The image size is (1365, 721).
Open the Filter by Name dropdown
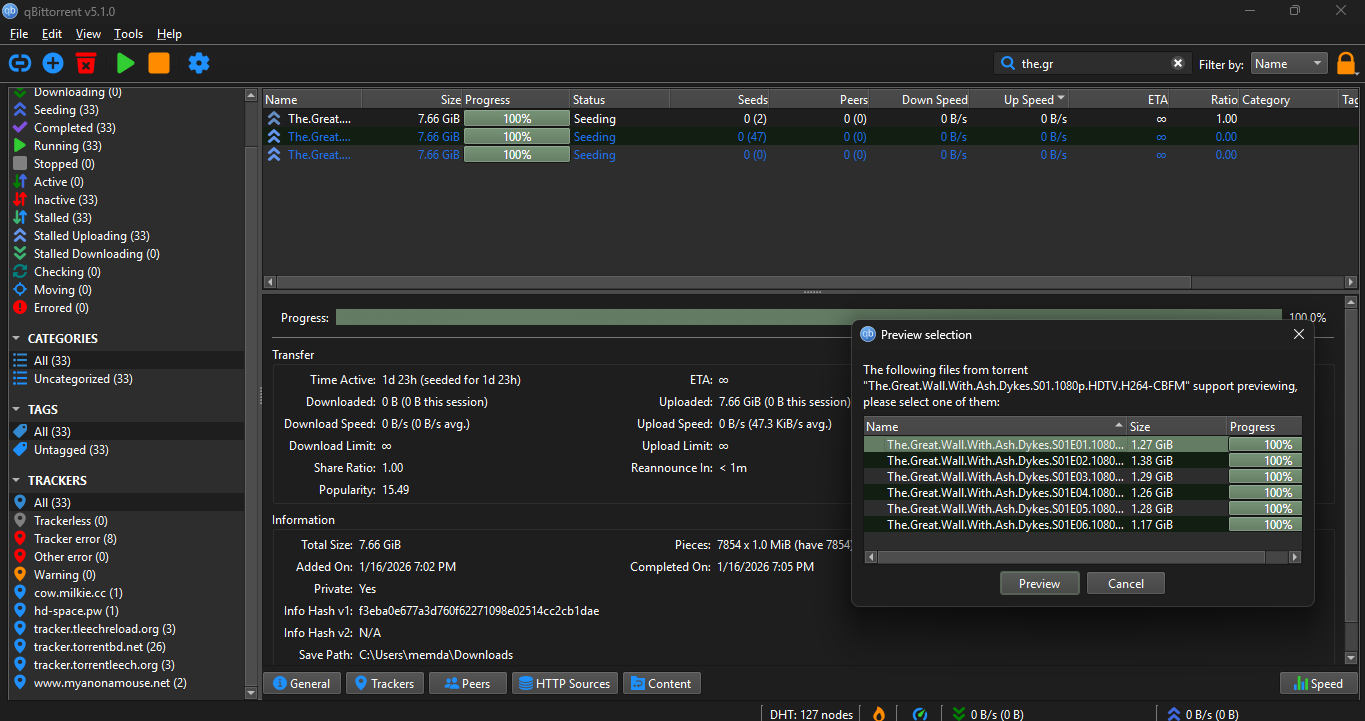pyautogui.click(x=1289, y=64)
